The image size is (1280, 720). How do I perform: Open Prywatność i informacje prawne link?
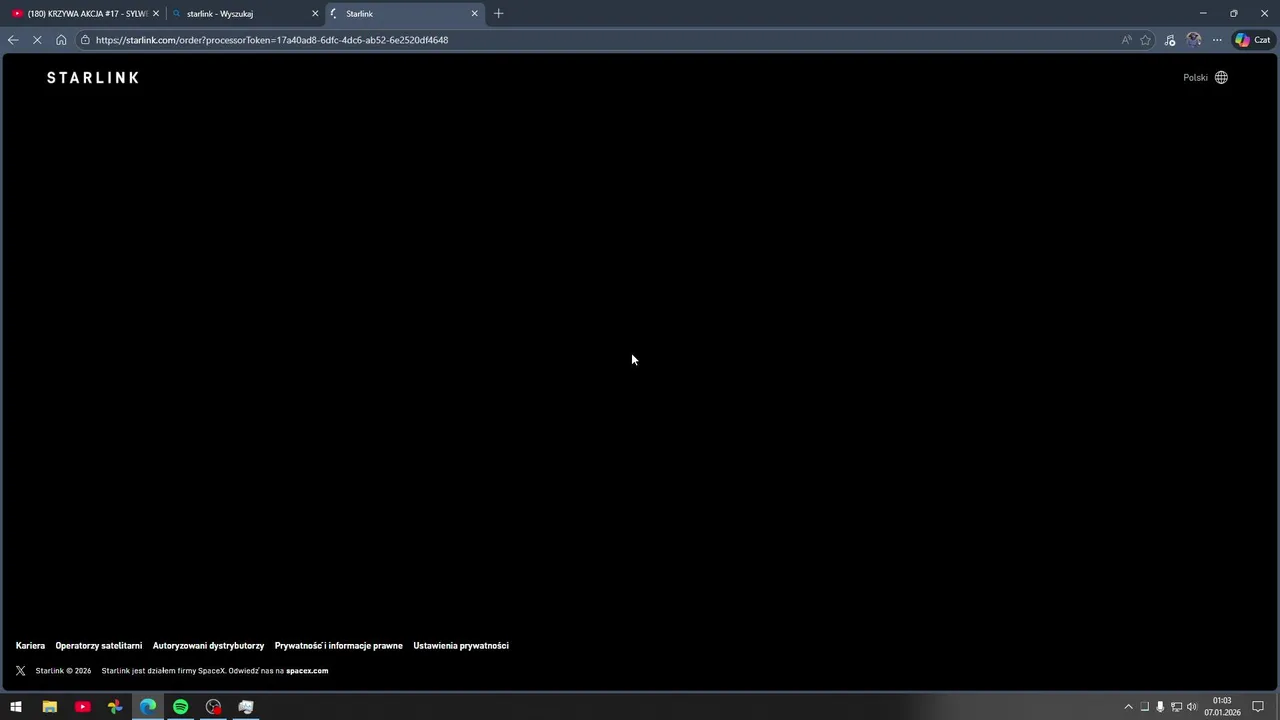pyautogui.click(x=339, y=646)
